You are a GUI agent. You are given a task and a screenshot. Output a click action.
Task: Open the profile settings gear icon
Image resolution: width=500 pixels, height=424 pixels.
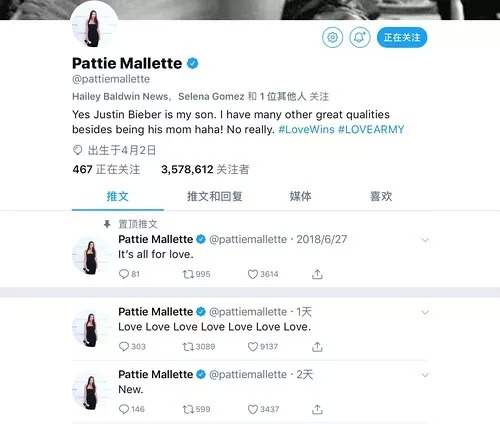point(332,37)
